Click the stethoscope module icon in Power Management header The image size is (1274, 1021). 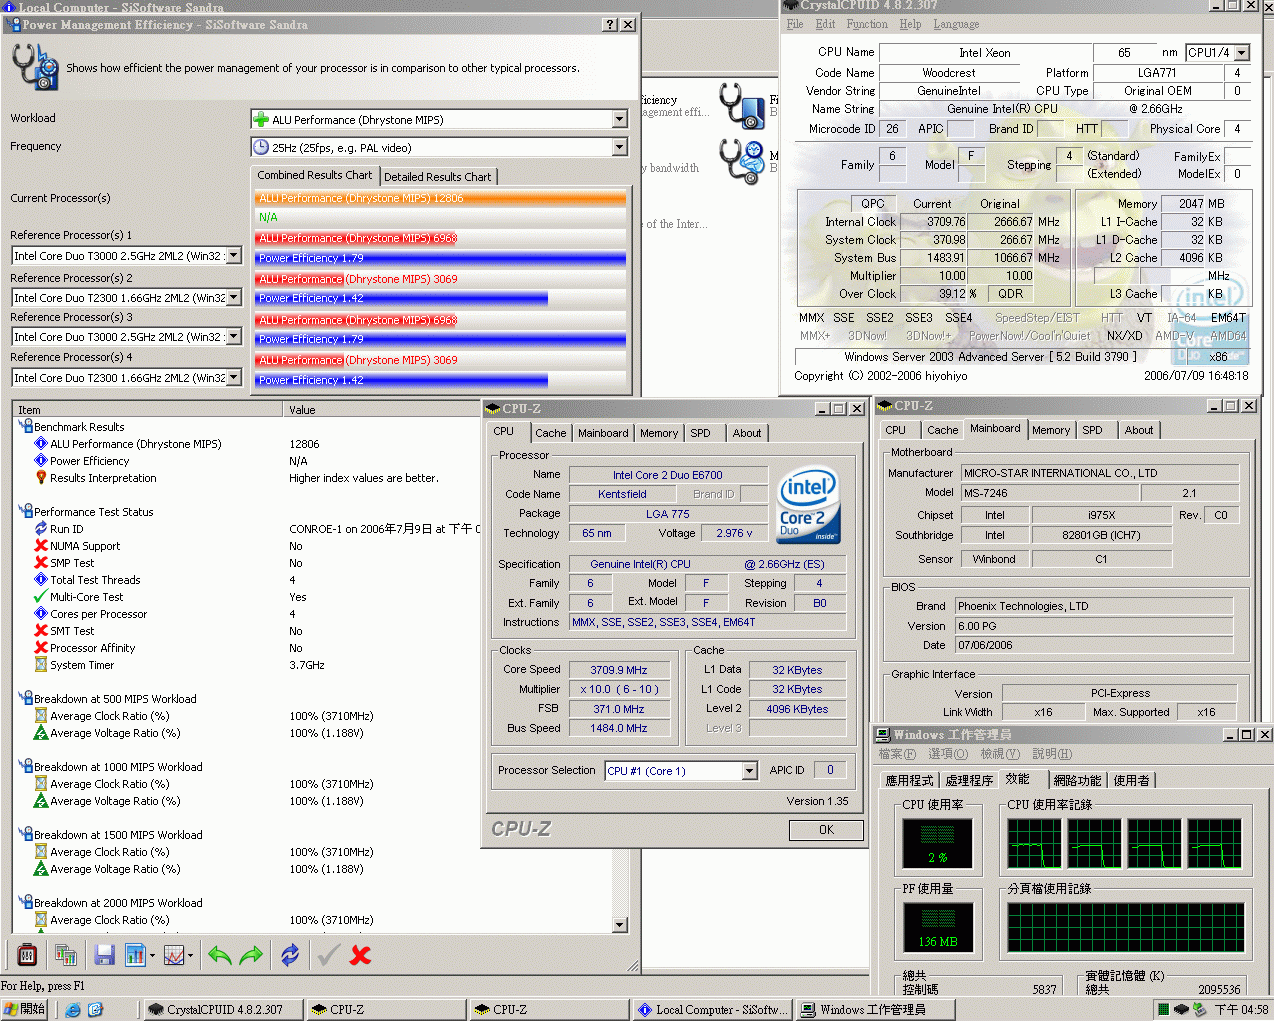[x=35, y=67]
